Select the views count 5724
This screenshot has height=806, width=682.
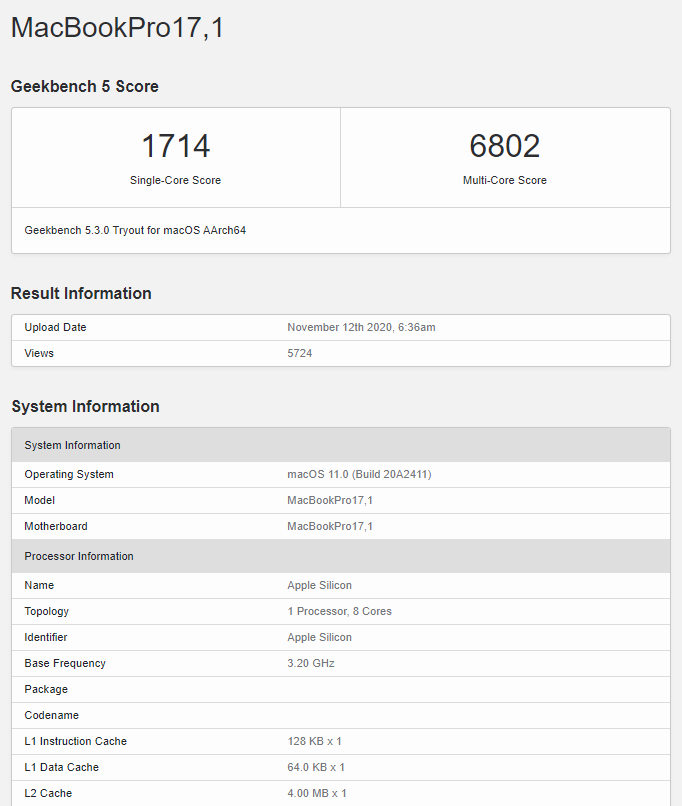coord(300,353)
